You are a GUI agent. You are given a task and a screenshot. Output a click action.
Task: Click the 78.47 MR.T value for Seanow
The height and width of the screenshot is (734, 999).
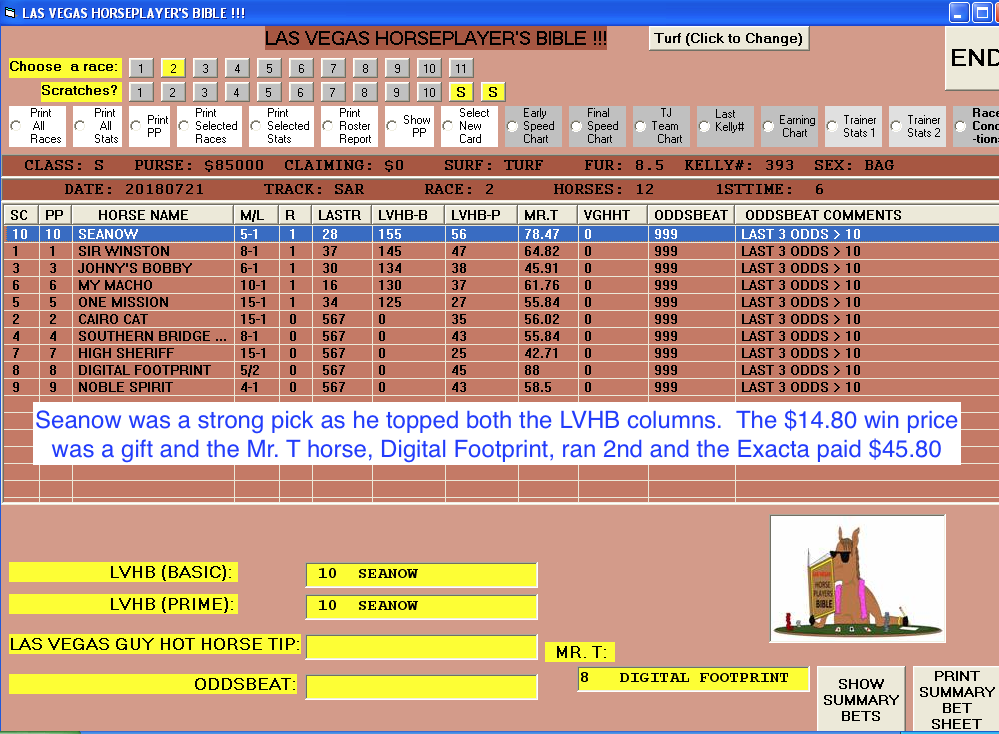coord(547,234)
